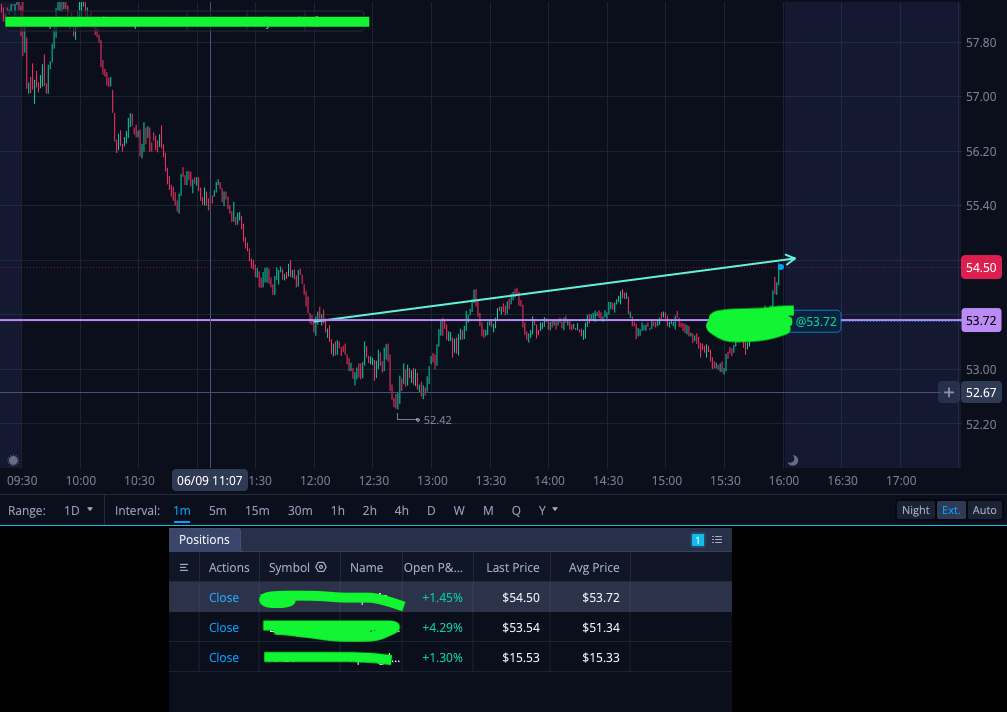Switch the Positions panel to list view

coord(717,540)
